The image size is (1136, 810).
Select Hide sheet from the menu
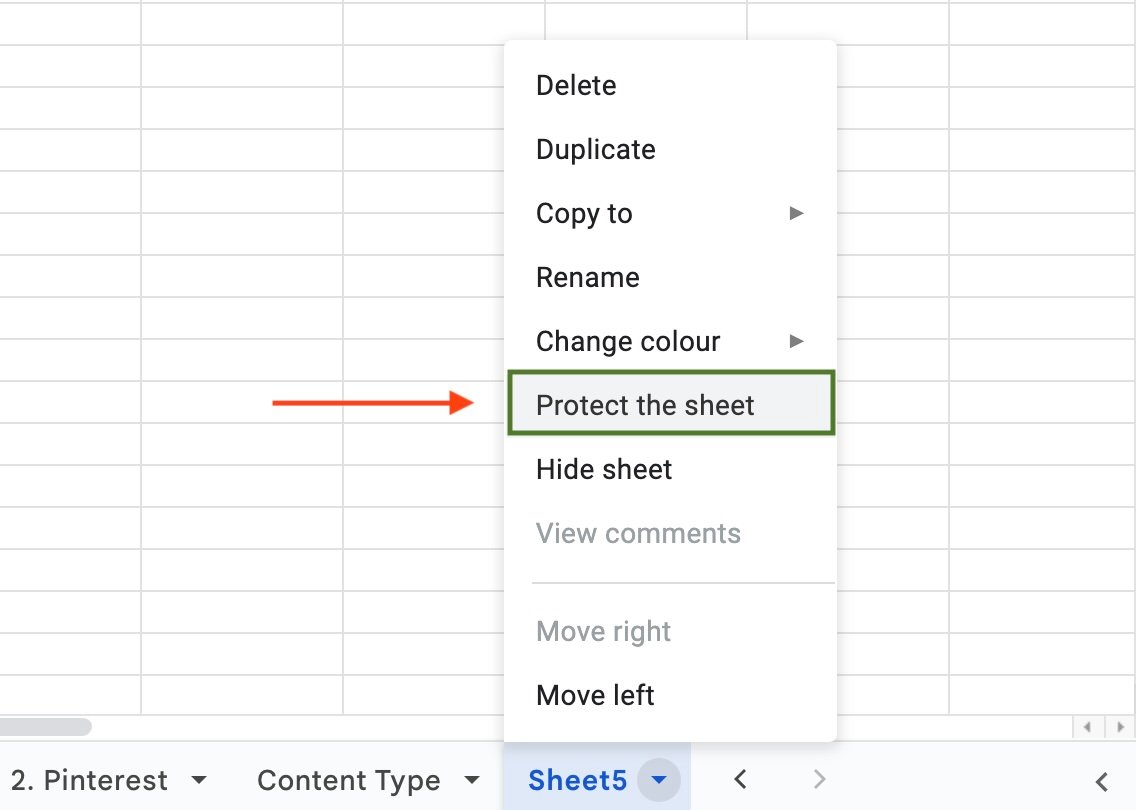(604, 470)
